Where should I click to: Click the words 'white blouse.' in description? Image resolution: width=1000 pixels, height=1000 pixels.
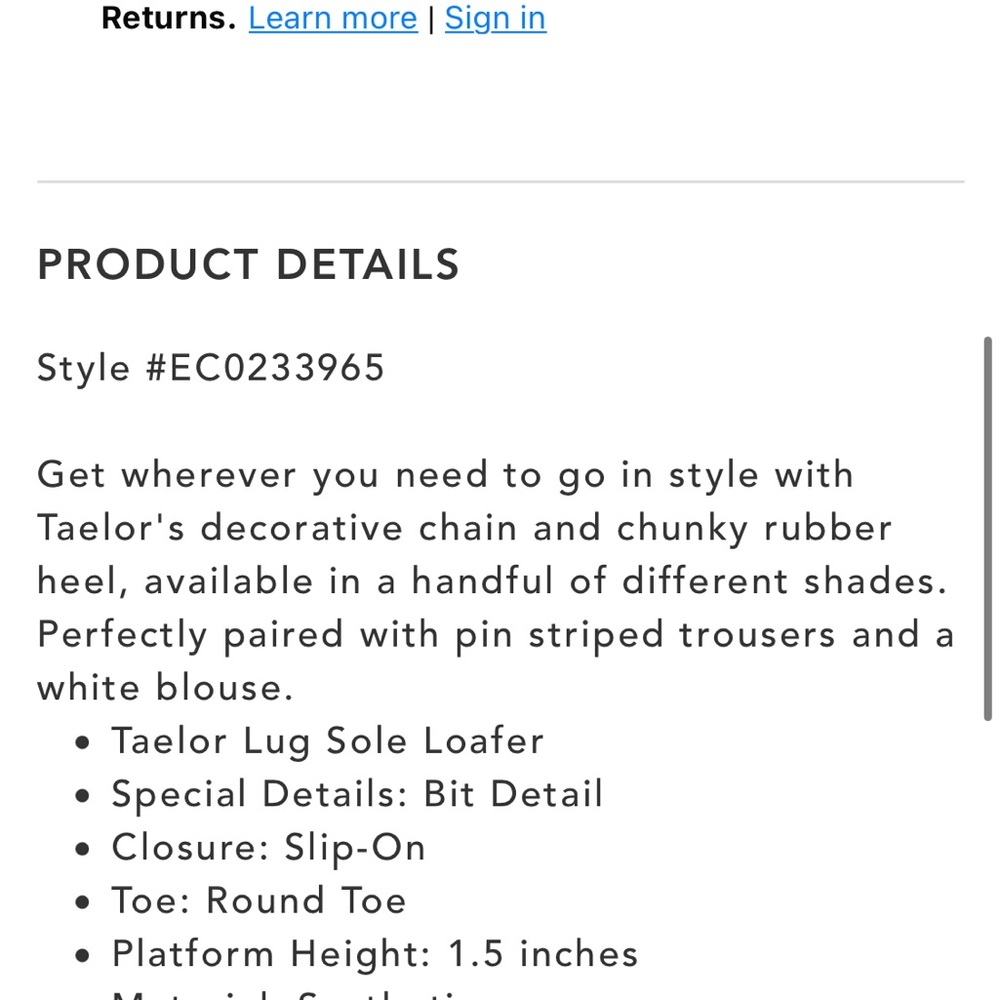coord(165,688)
